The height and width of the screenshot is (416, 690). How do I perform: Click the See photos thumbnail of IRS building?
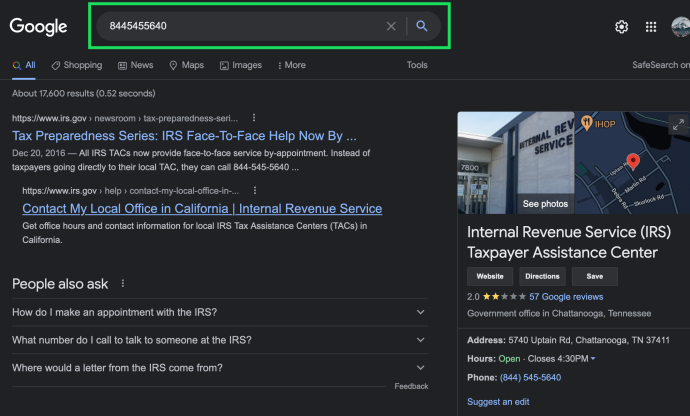tap(516, 162)
